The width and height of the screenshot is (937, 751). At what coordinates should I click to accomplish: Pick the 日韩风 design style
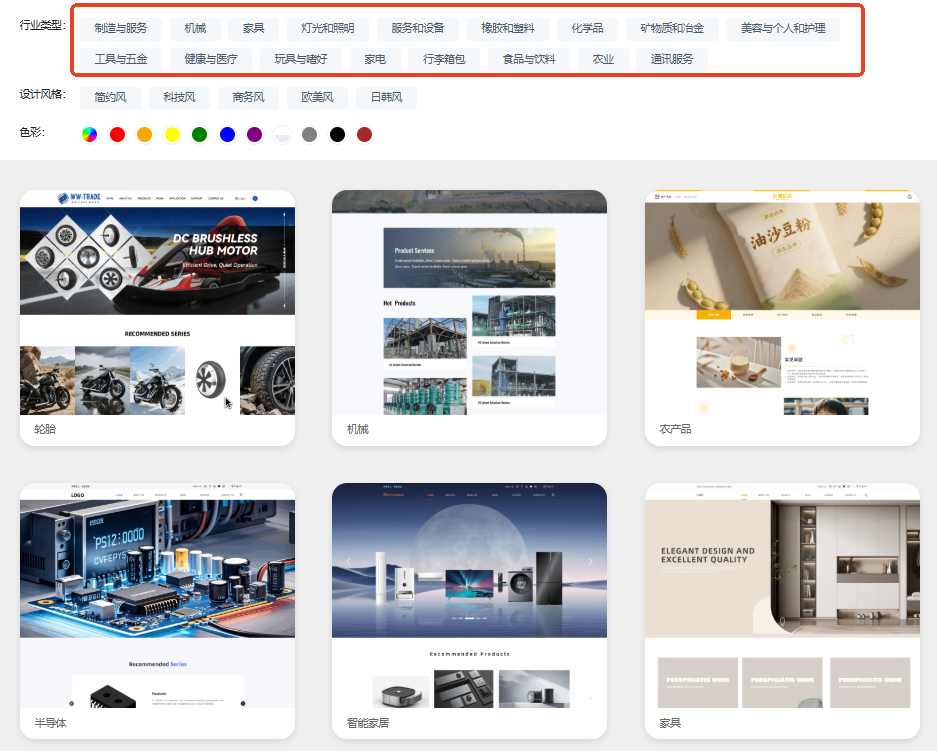(x=386, y=97)
